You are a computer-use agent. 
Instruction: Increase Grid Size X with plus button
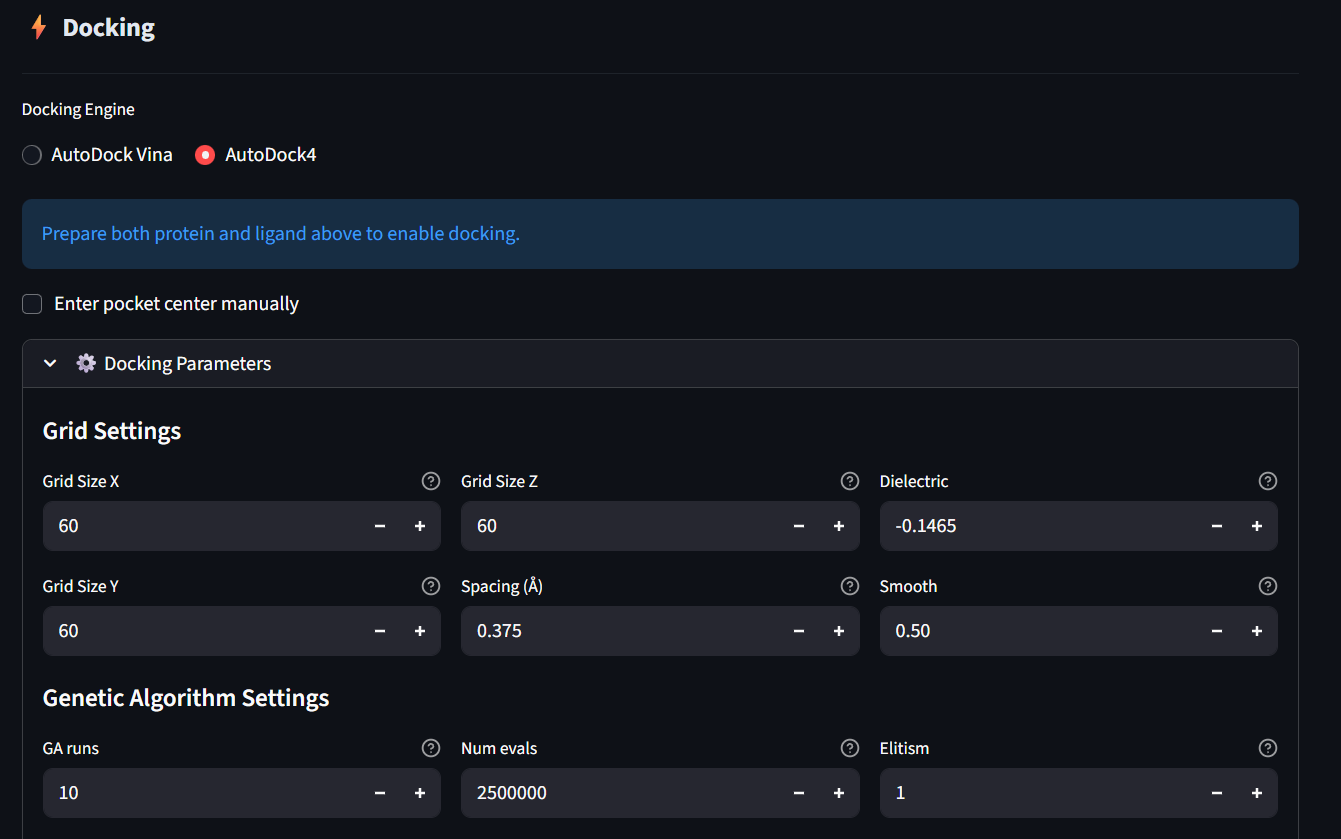point(420,526)
